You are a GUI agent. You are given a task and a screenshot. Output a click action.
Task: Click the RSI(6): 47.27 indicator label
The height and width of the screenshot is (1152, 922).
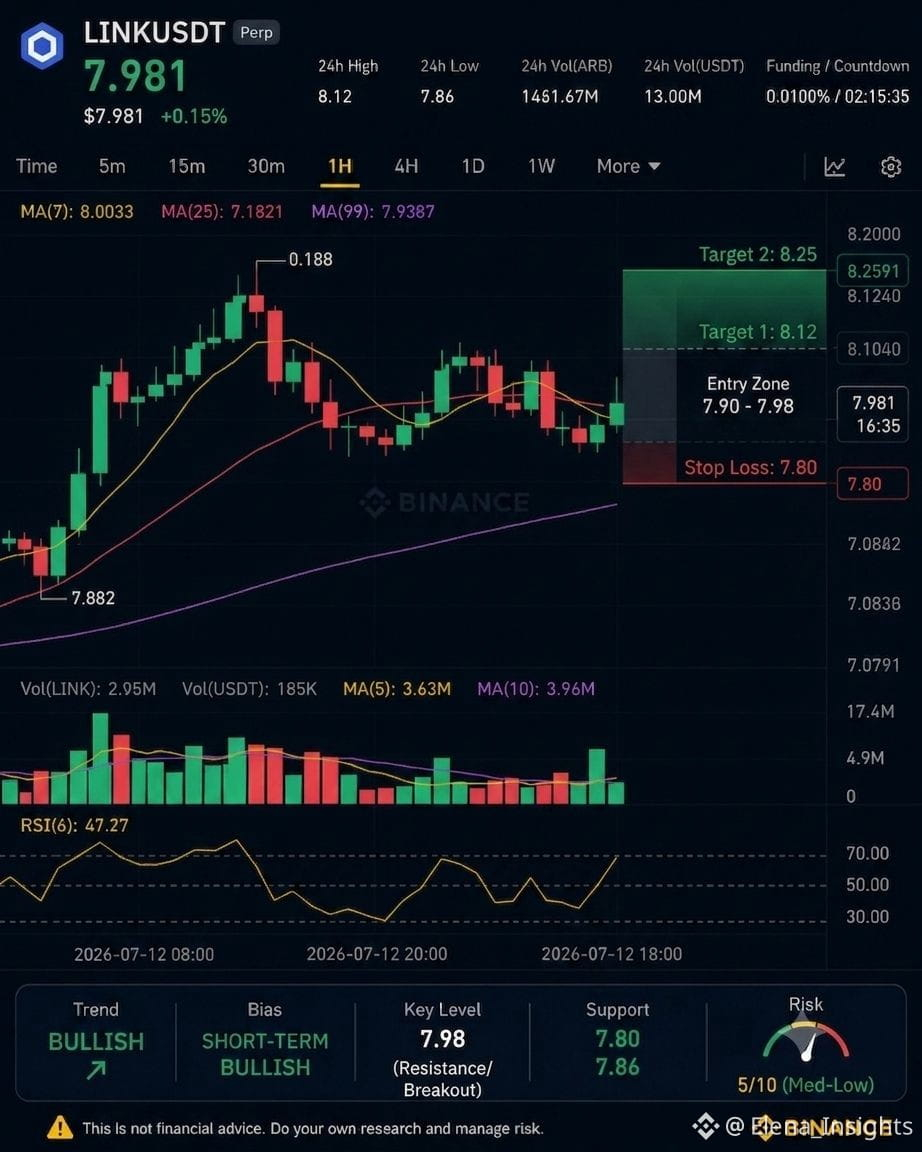coord(74,825)
